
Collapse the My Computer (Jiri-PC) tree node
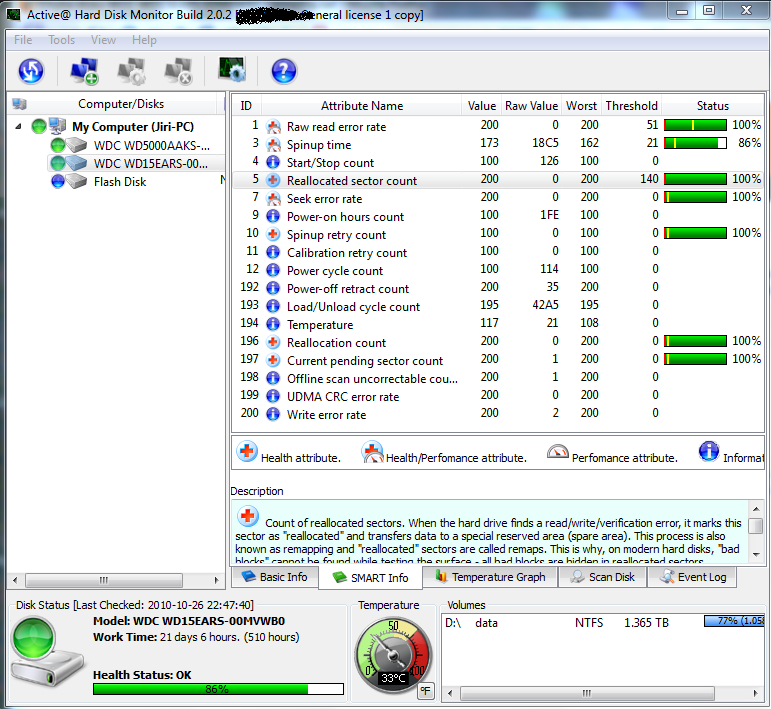18,127
